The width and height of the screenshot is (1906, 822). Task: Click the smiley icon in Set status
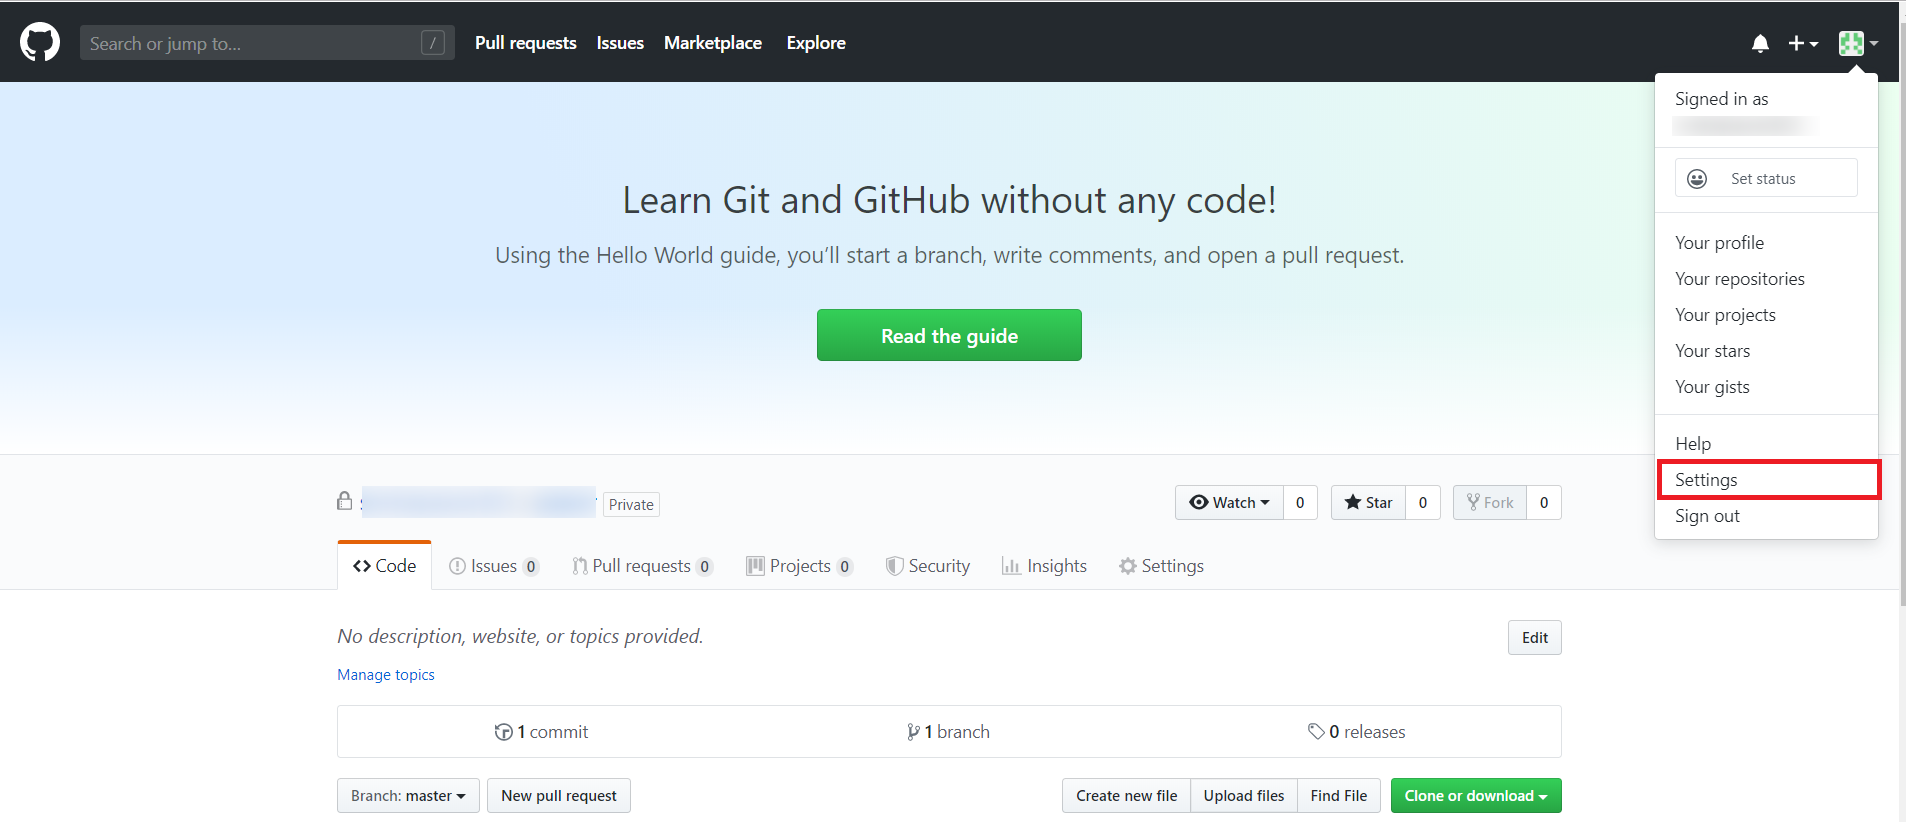click(x=1697, y=179)
